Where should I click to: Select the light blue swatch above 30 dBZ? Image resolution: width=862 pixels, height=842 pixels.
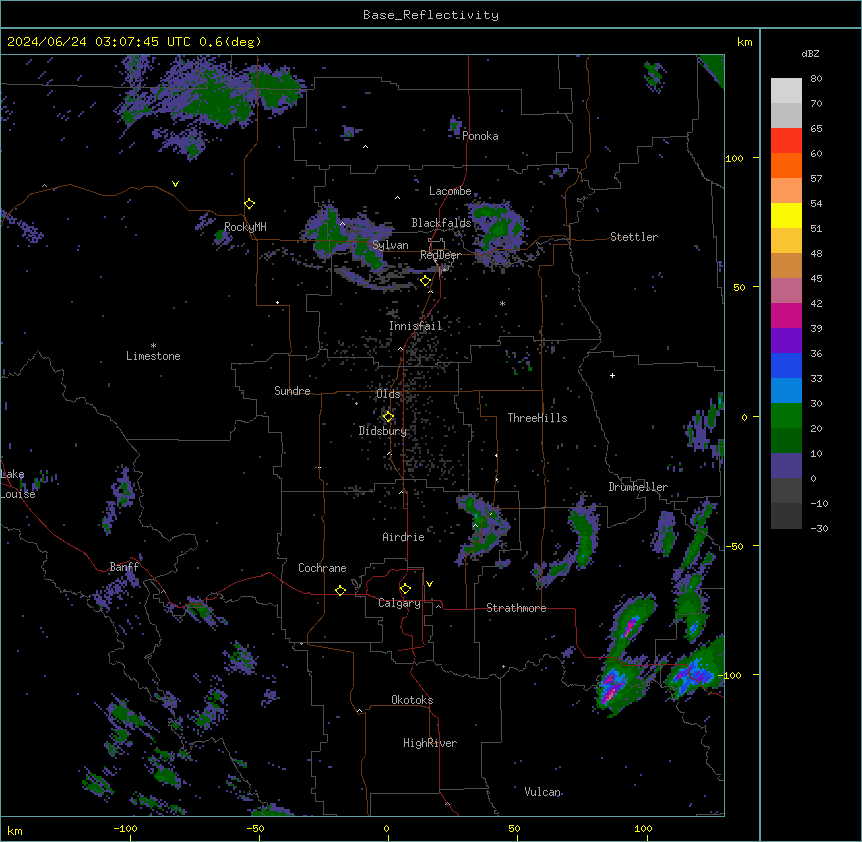(x=786, y=390)
